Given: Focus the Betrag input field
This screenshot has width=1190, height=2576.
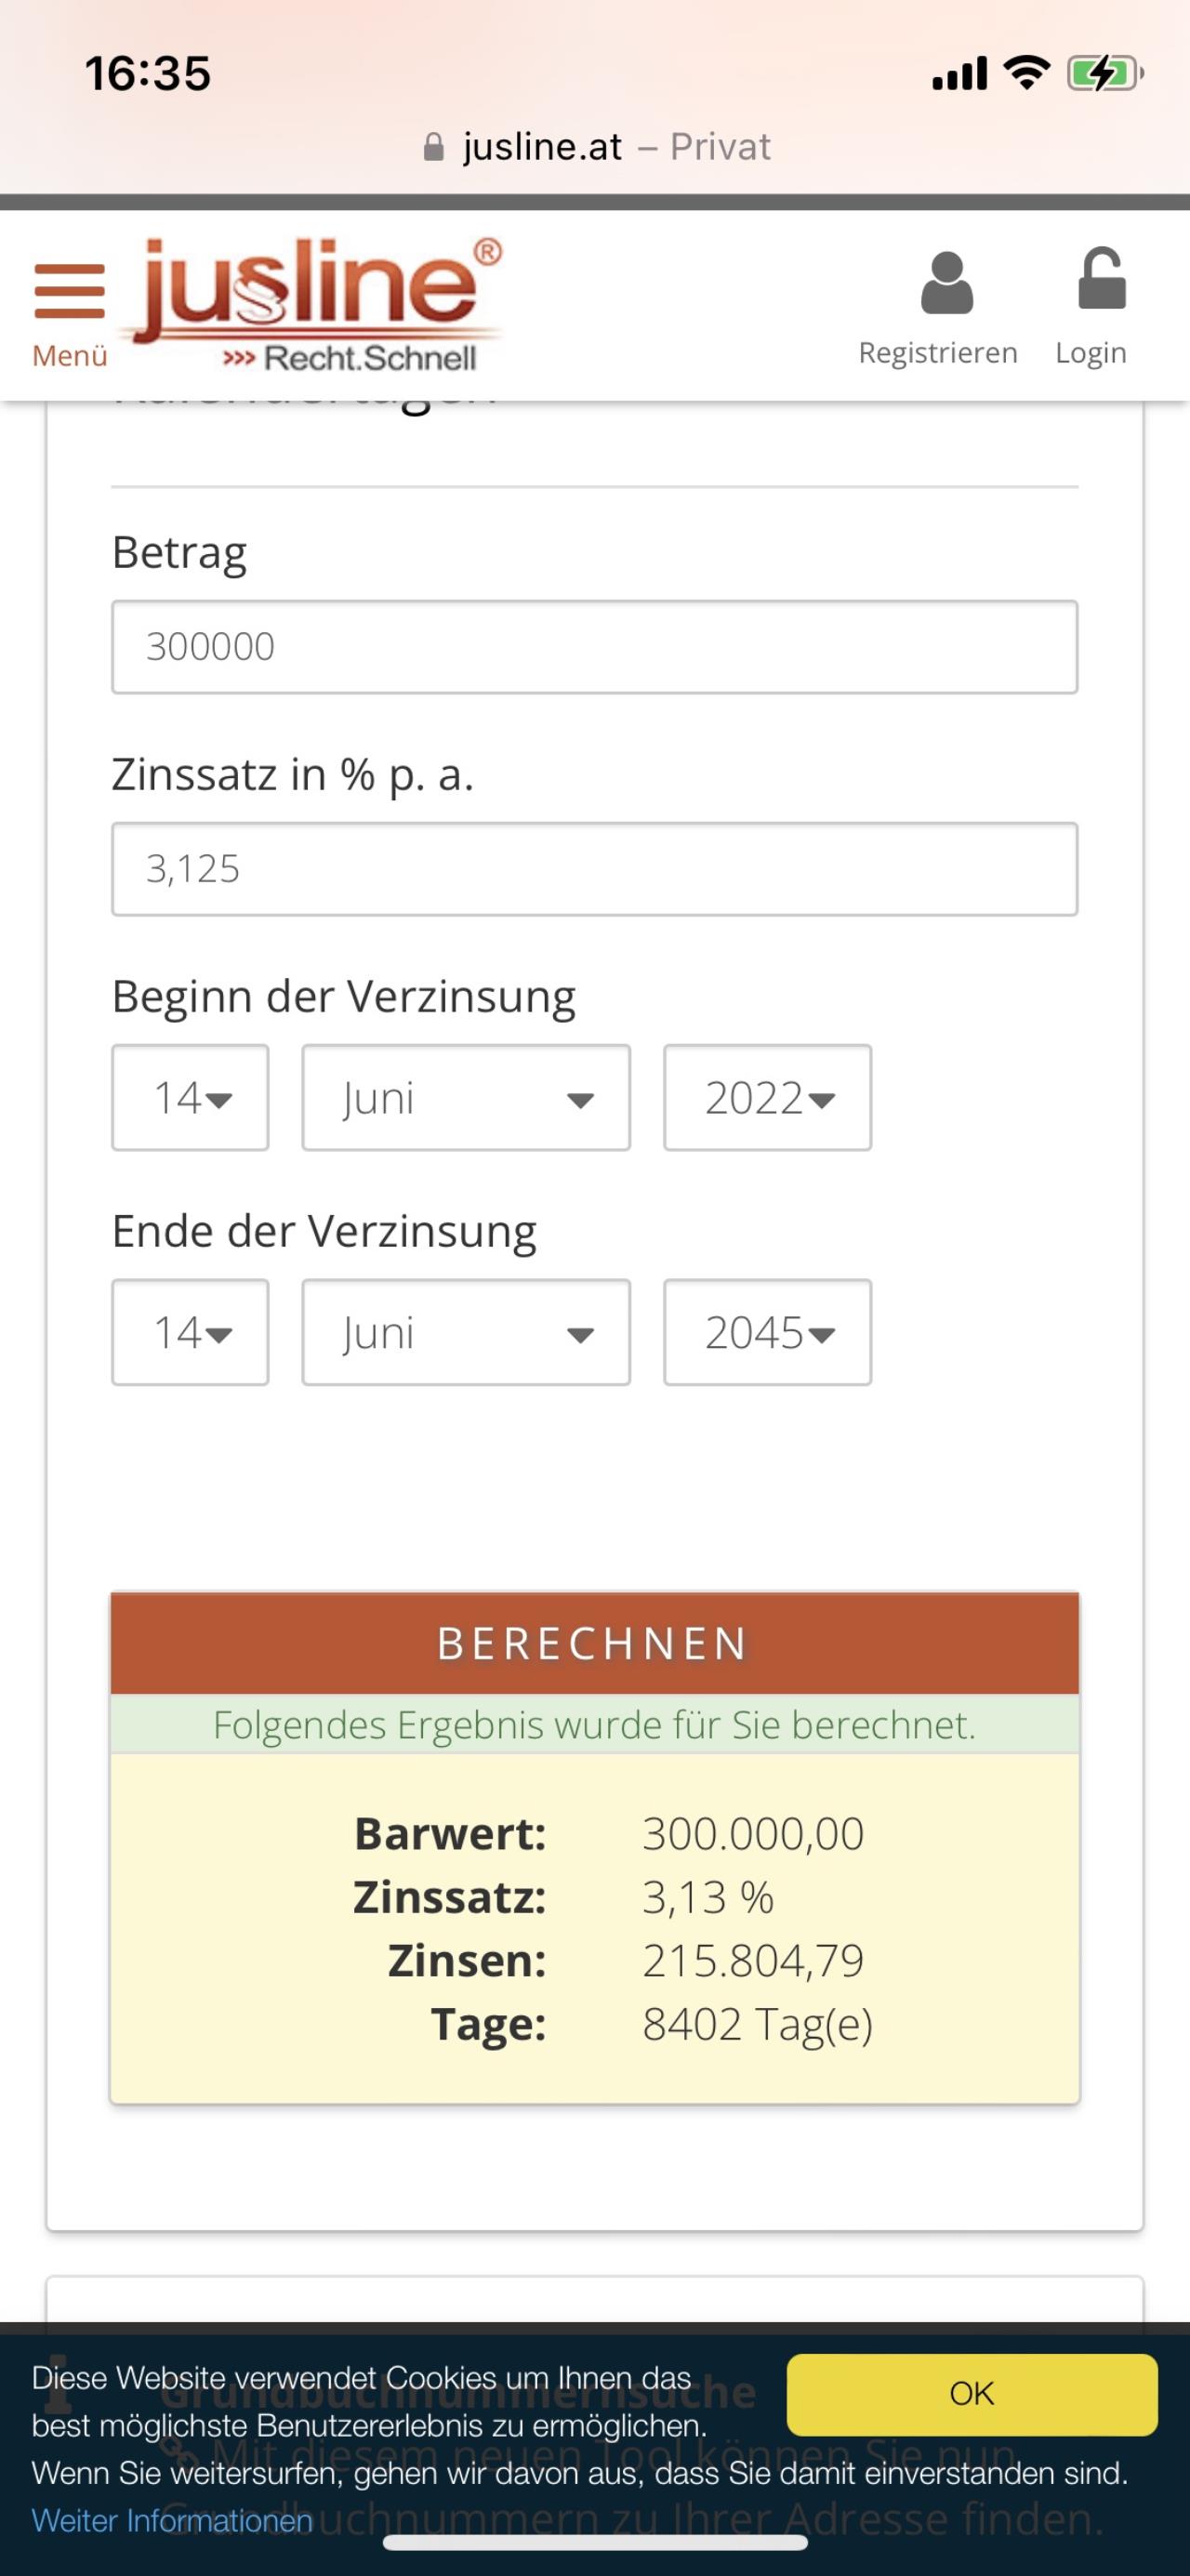Looking at the screenshot, I should [x=595, y=647].
